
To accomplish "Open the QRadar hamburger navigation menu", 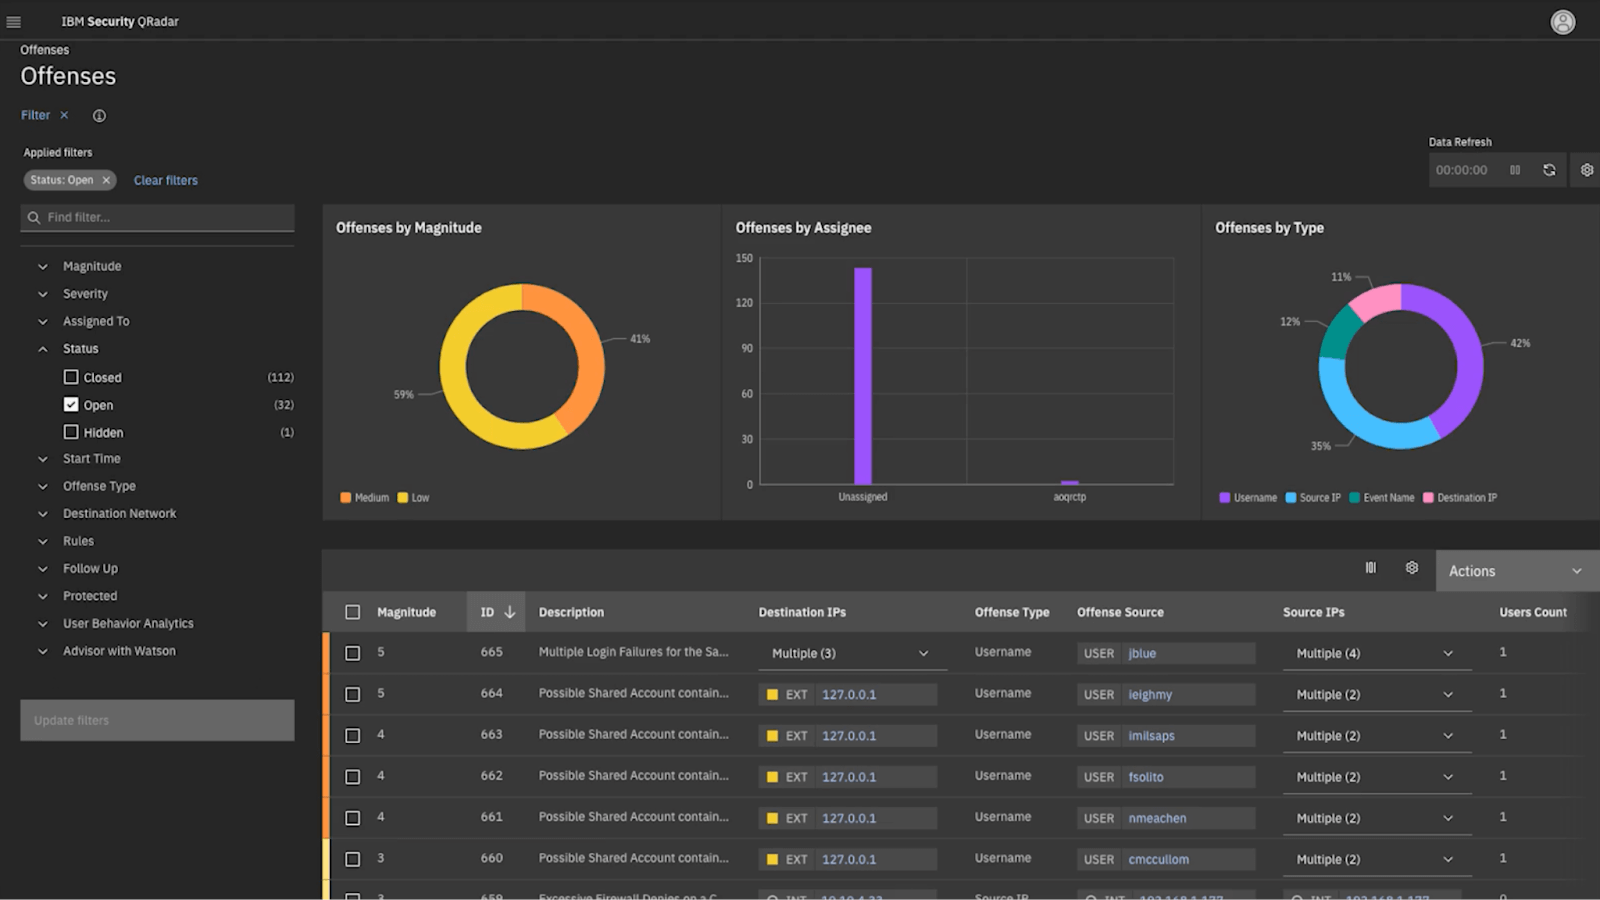I will point(15,20).
